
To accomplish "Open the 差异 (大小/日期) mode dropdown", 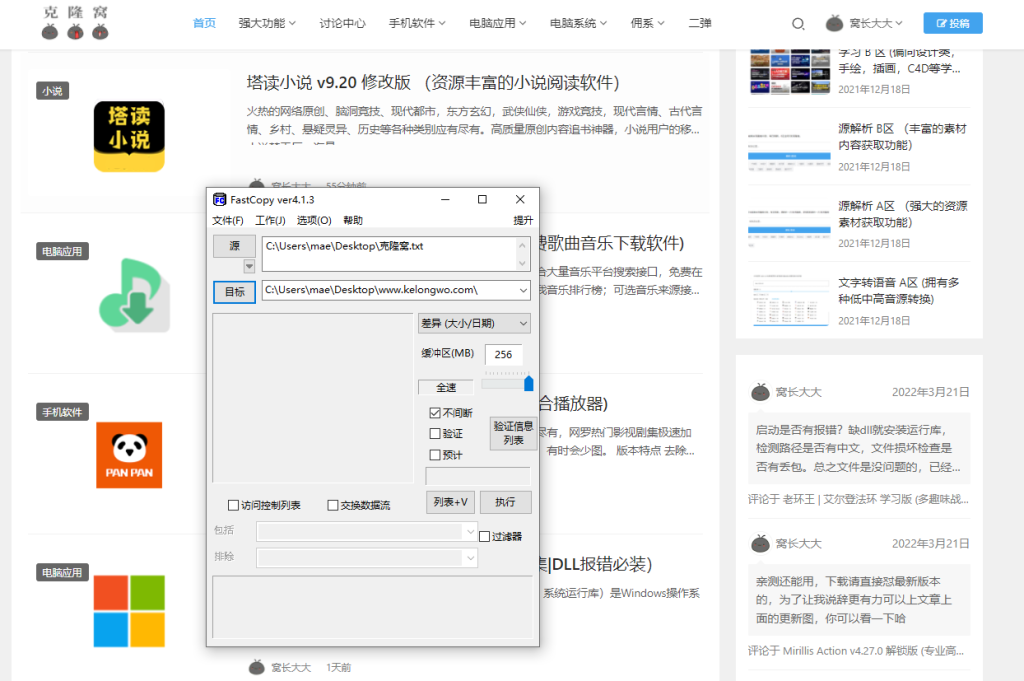I will click(x=474, y=323).
